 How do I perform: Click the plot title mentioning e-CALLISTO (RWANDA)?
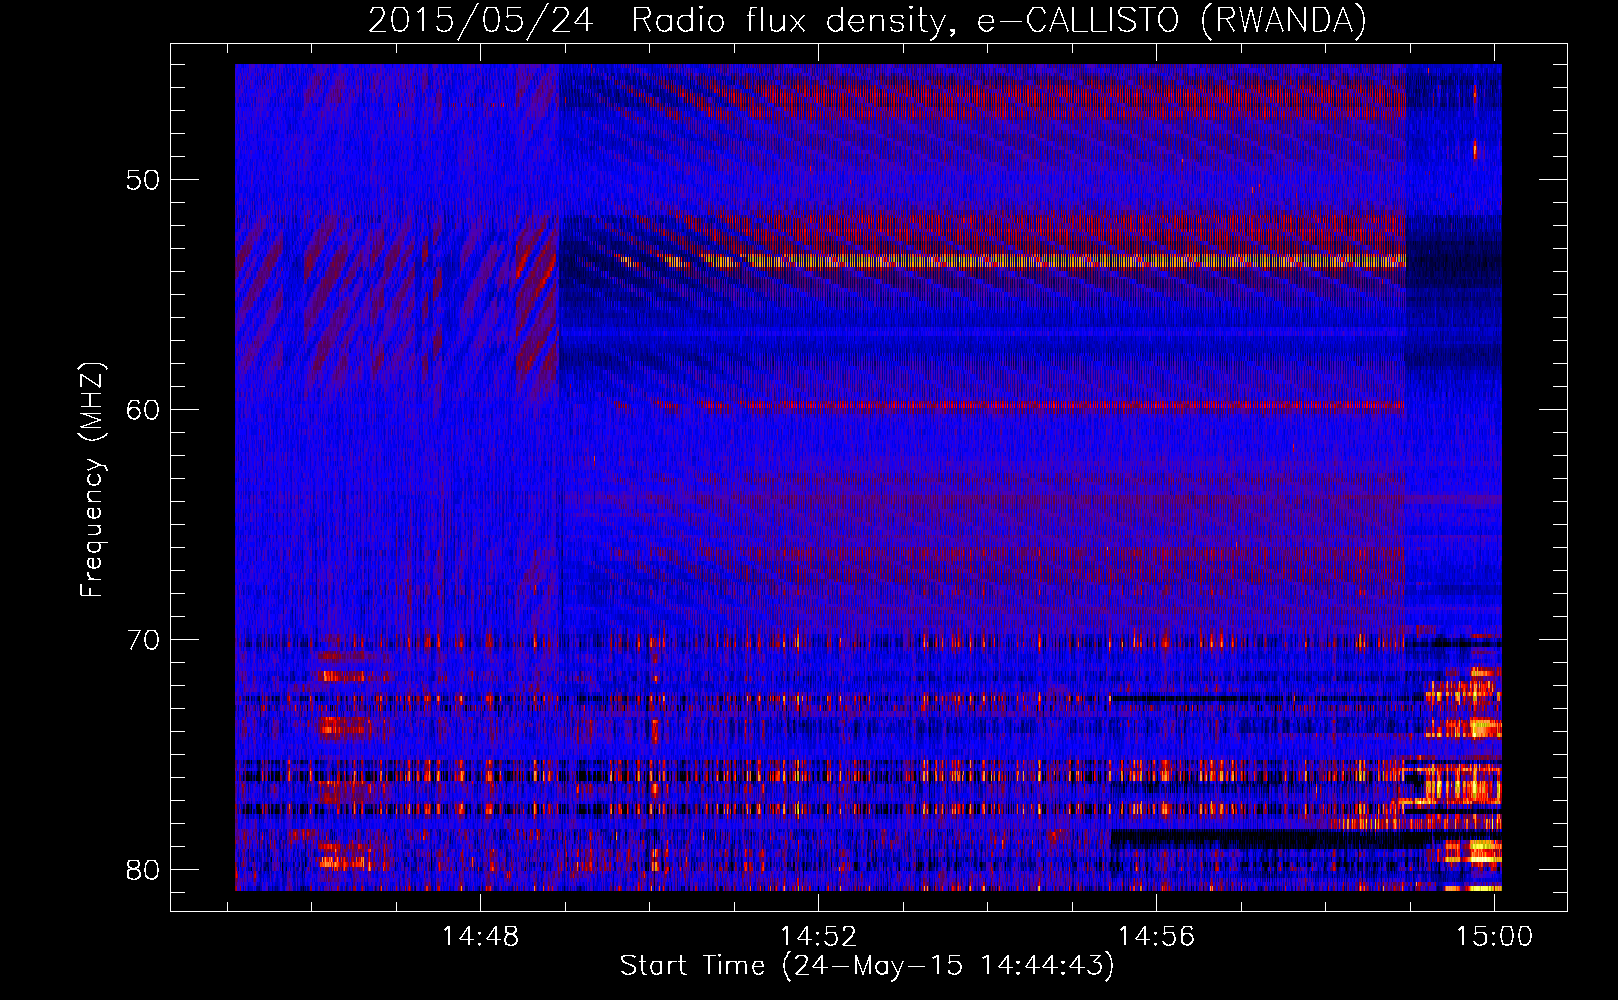click(867, 20)
